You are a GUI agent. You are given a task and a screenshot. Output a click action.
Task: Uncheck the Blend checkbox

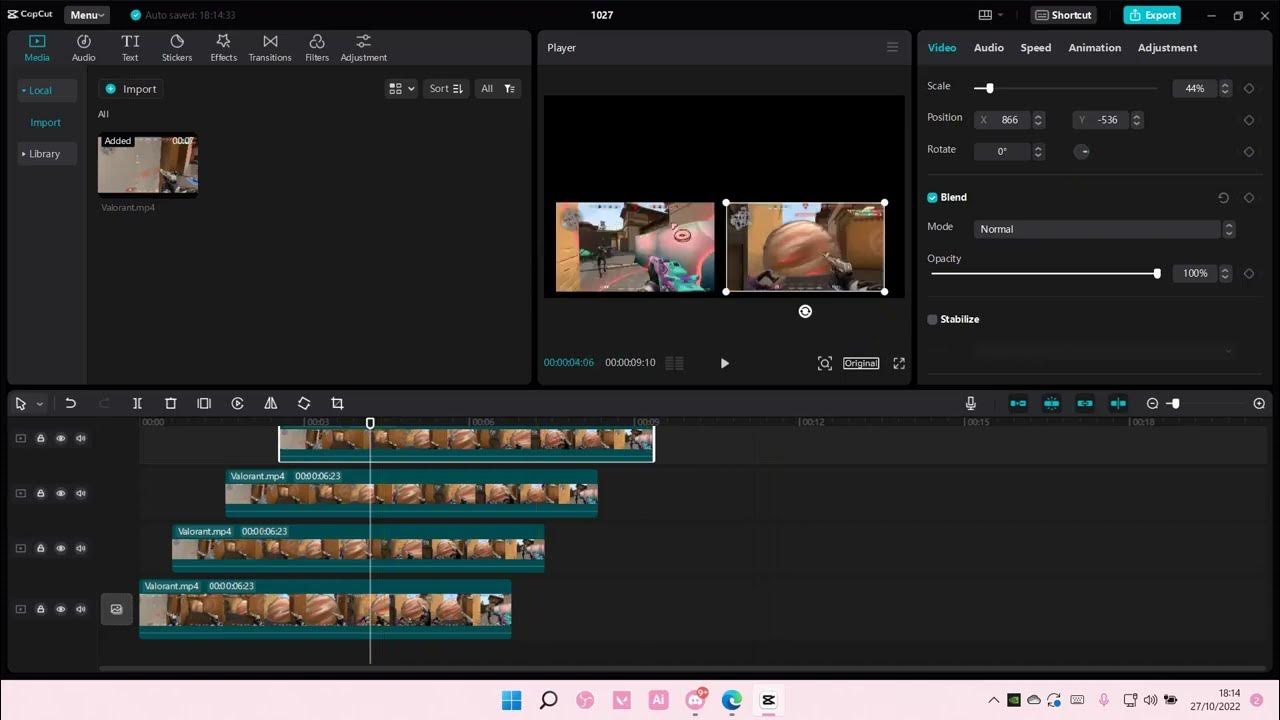(x=932, y=197)
